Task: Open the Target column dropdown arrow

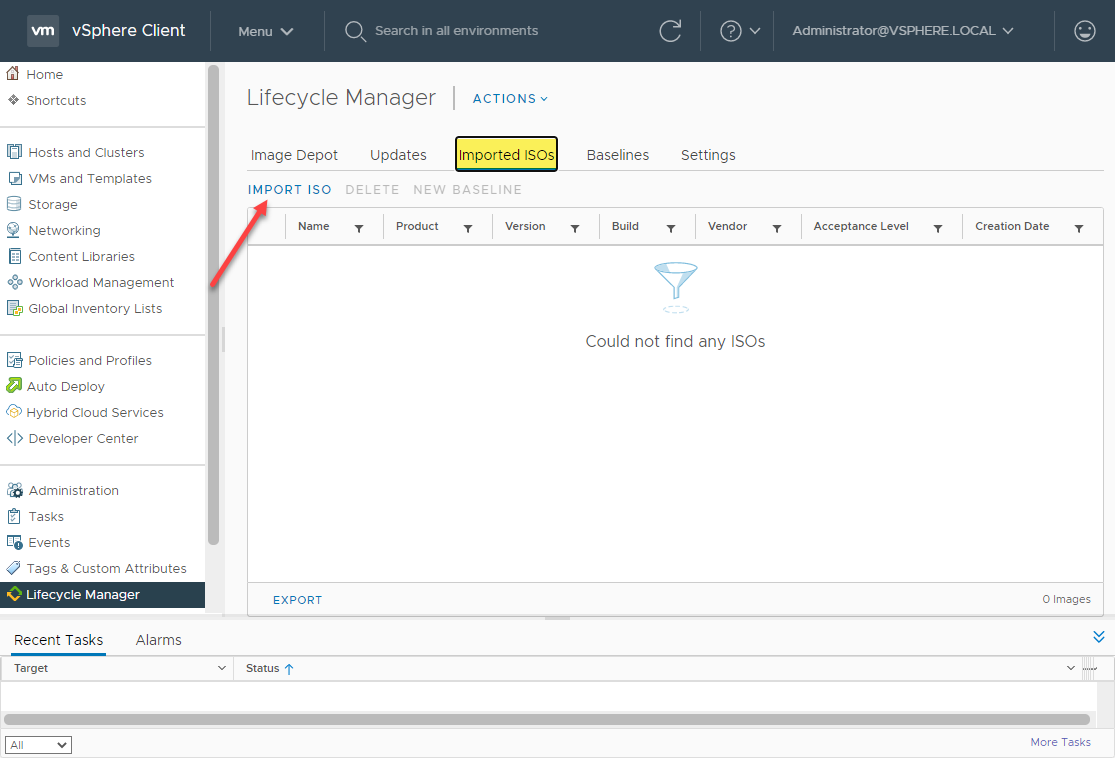Action: [x=221, y=668]
